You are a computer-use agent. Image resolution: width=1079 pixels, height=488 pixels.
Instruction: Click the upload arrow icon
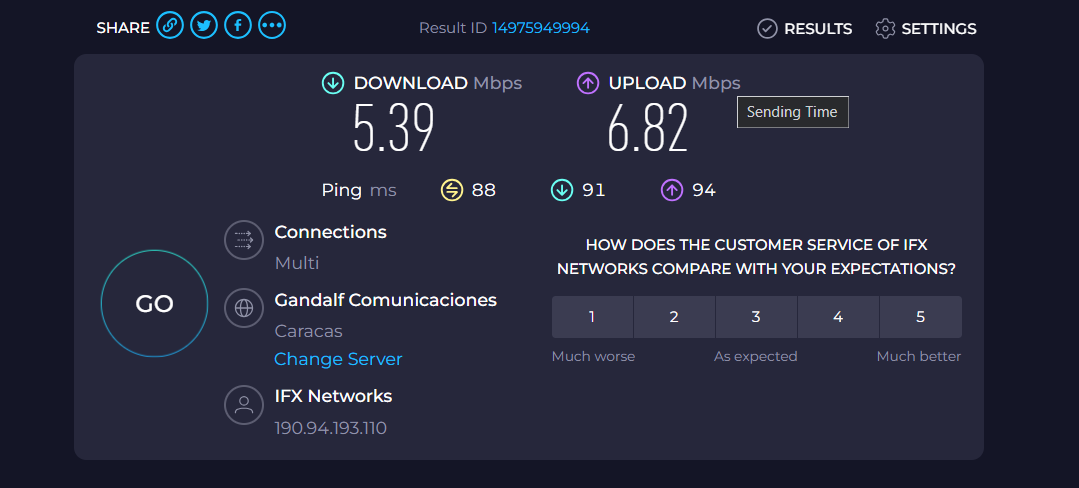point(588,83)
